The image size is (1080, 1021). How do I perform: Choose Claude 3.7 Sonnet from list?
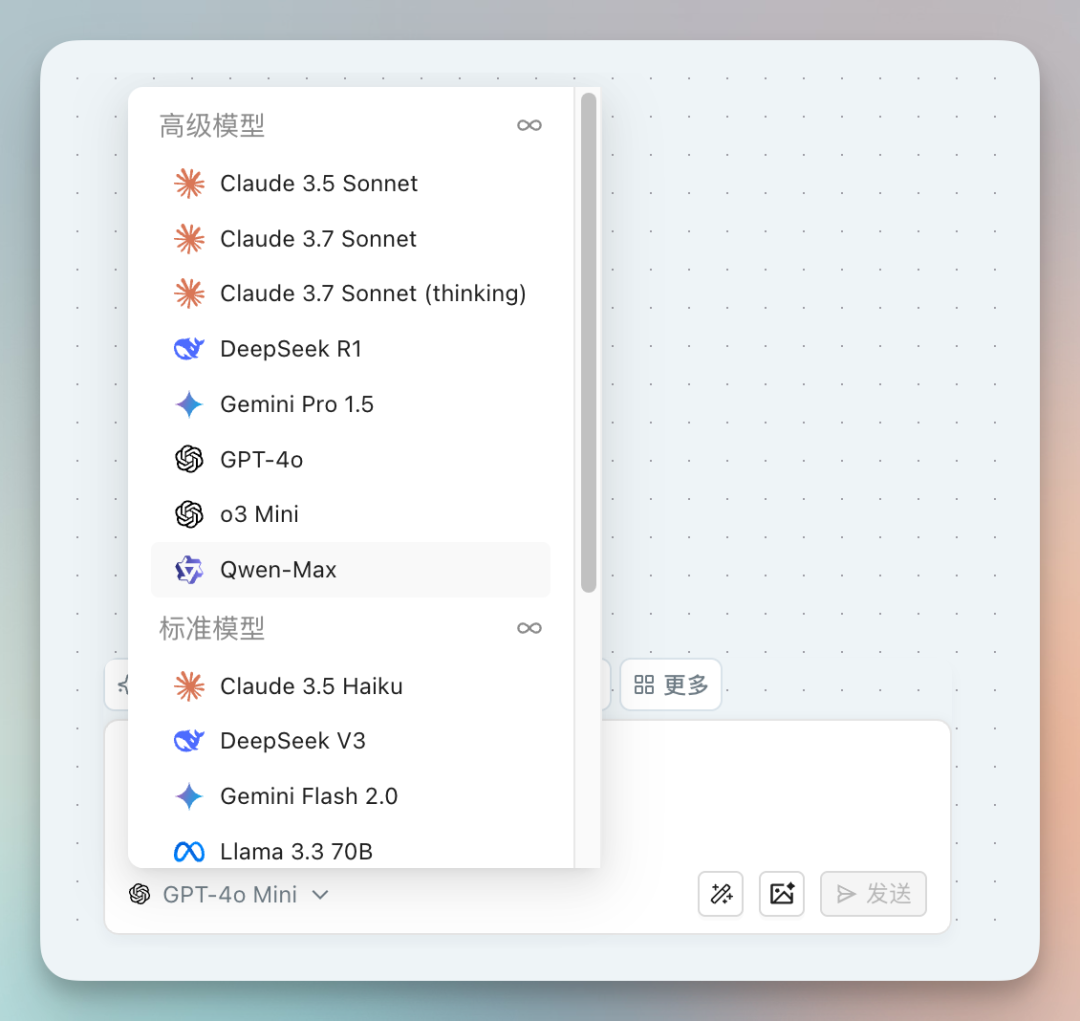[351, 238]
